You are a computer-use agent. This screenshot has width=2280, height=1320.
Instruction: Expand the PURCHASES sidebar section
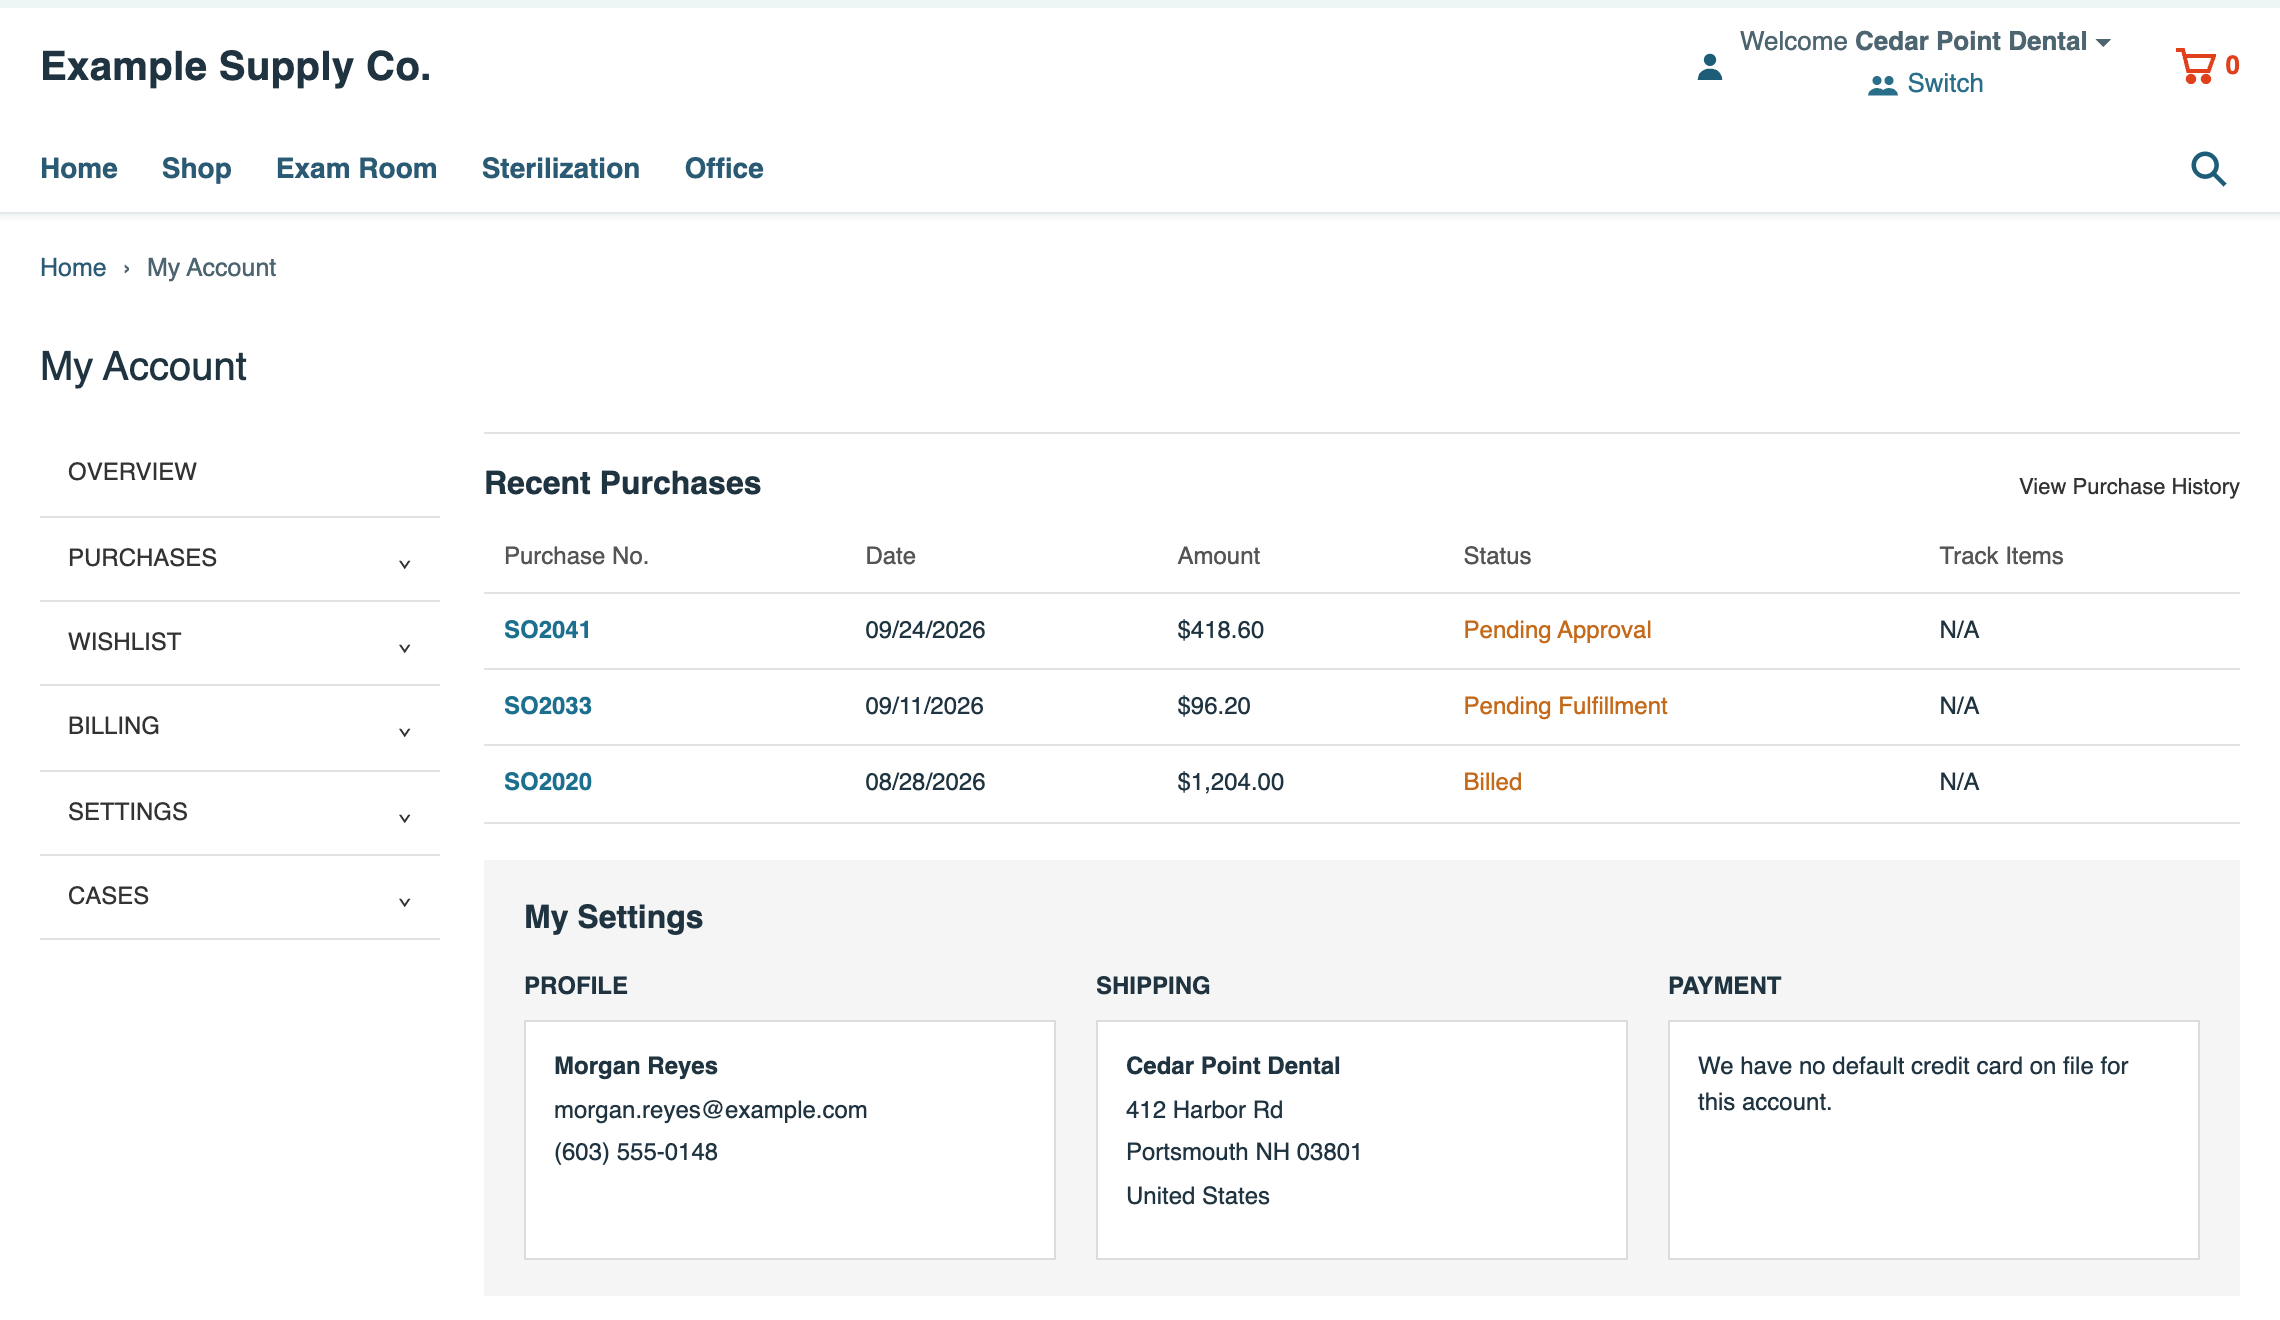240,558
